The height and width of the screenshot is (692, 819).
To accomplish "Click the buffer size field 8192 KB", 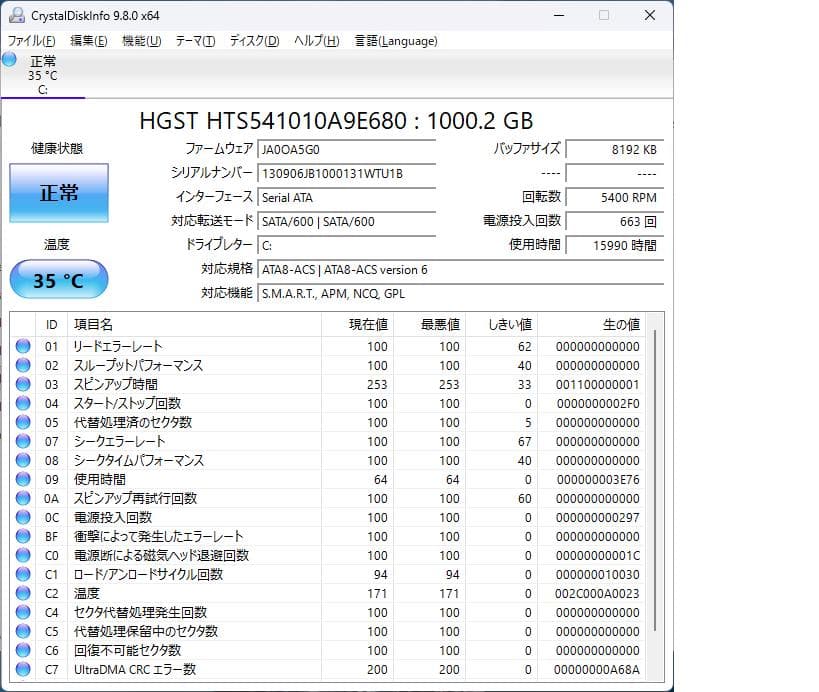I will (615, 150).
